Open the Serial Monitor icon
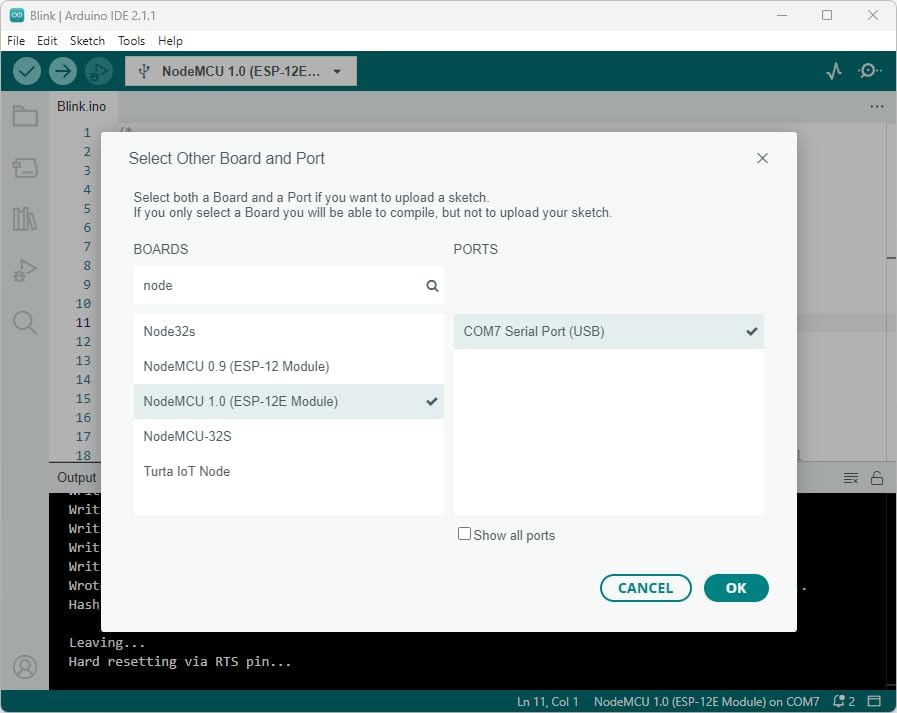Viewport: 897px width, 713px height. pos(870,71)
